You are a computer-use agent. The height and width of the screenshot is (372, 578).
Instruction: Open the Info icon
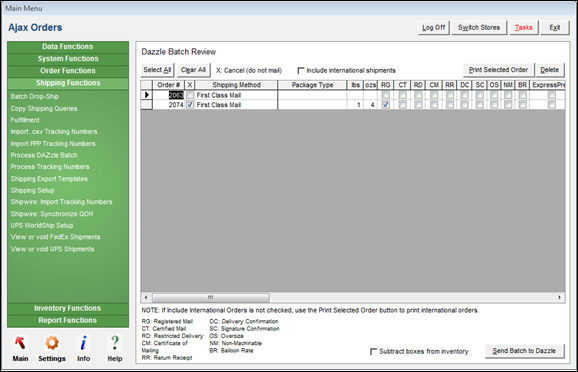[x=83, y=343]
